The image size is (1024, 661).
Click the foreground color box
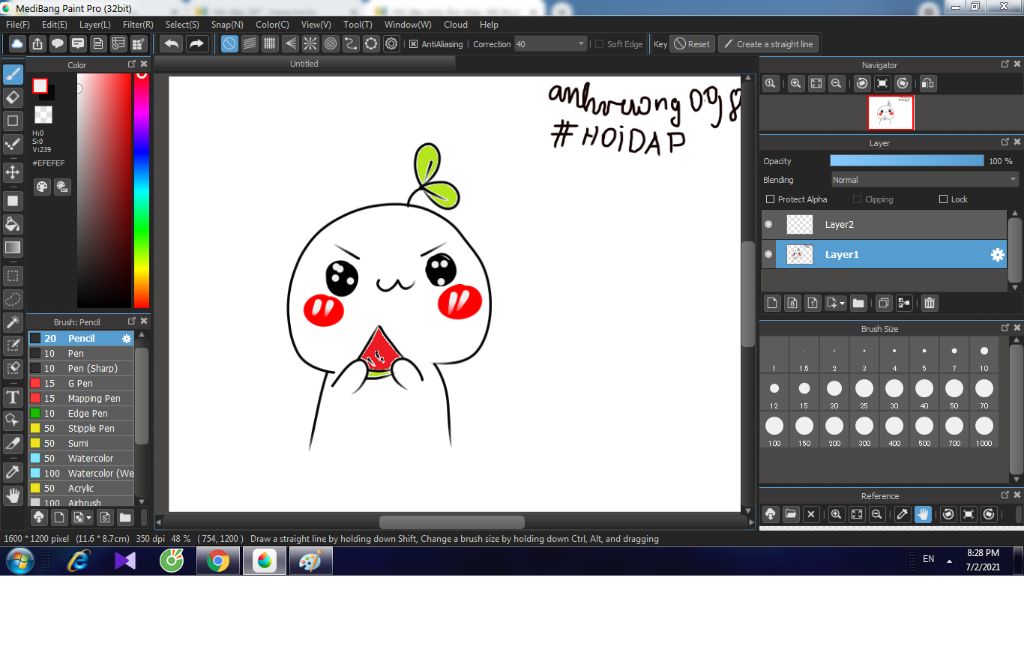click(40, 86)
